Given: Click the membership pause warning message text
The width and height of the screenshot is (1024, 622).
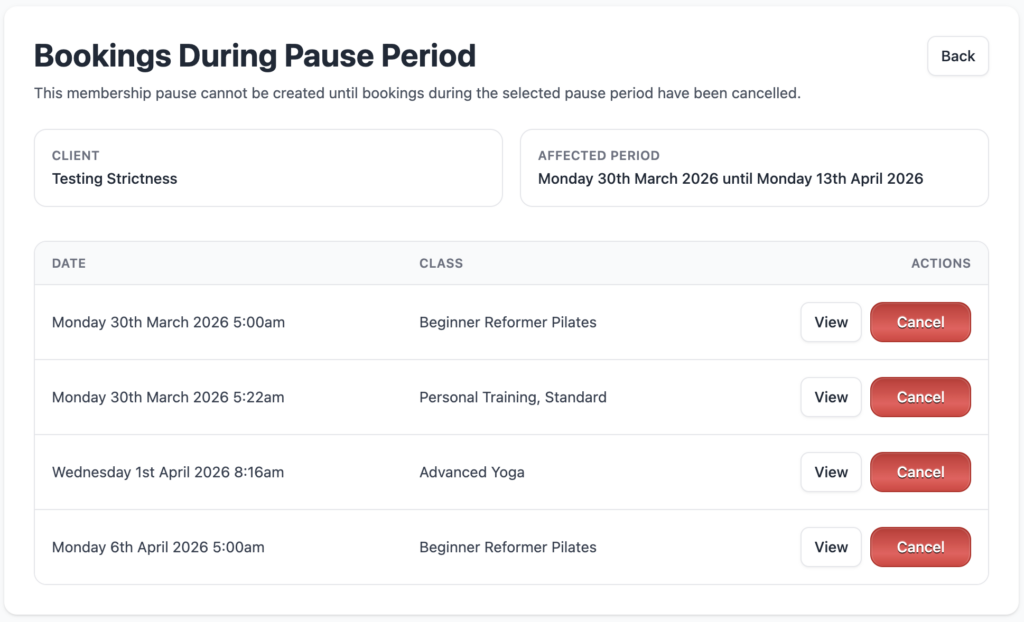Looking at the screenshot, I should 417,93.
